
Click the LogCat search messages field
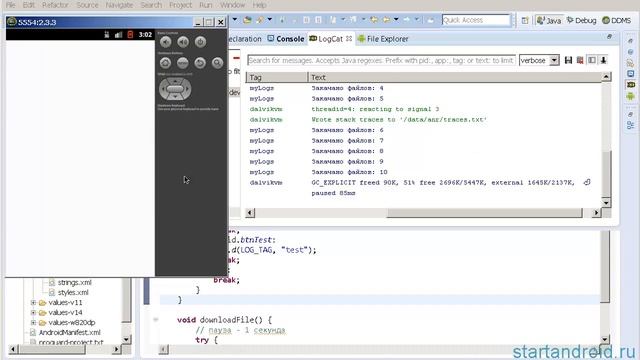click(381, 60)
